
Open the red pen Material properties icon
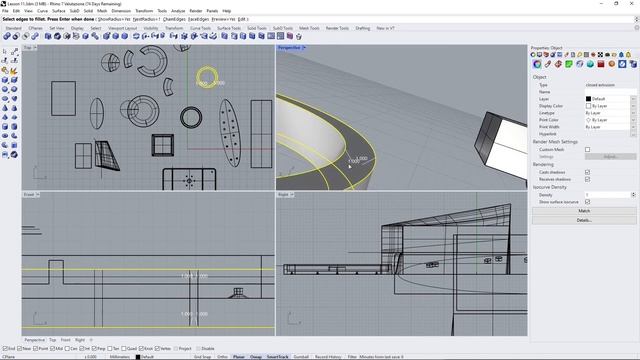(x=548, y=64)
